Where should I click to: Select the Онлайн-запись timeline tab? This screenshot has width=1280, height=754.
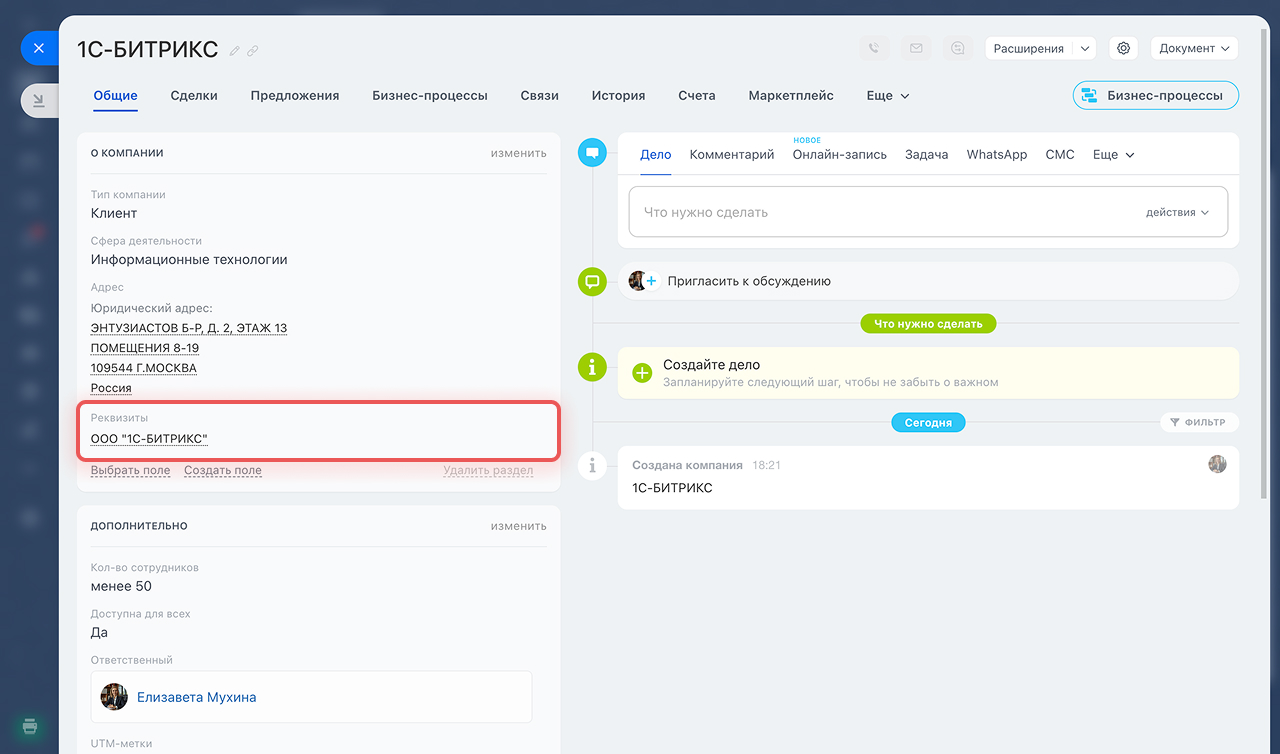(840, 155)
